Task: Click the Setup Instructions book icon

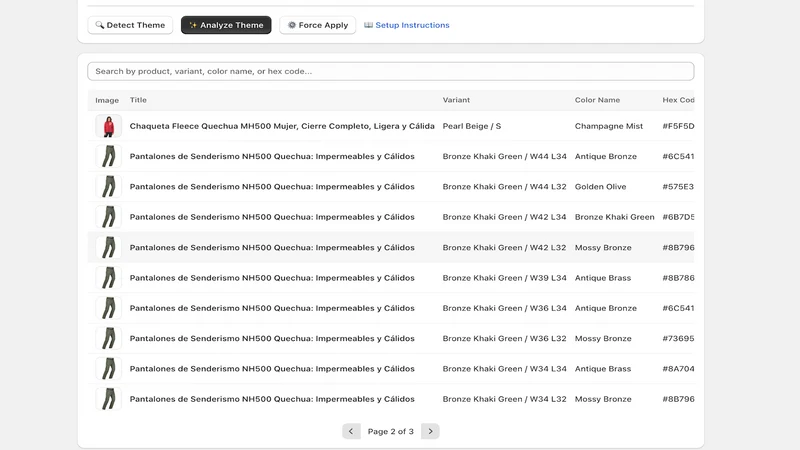Action: (368, 25)
